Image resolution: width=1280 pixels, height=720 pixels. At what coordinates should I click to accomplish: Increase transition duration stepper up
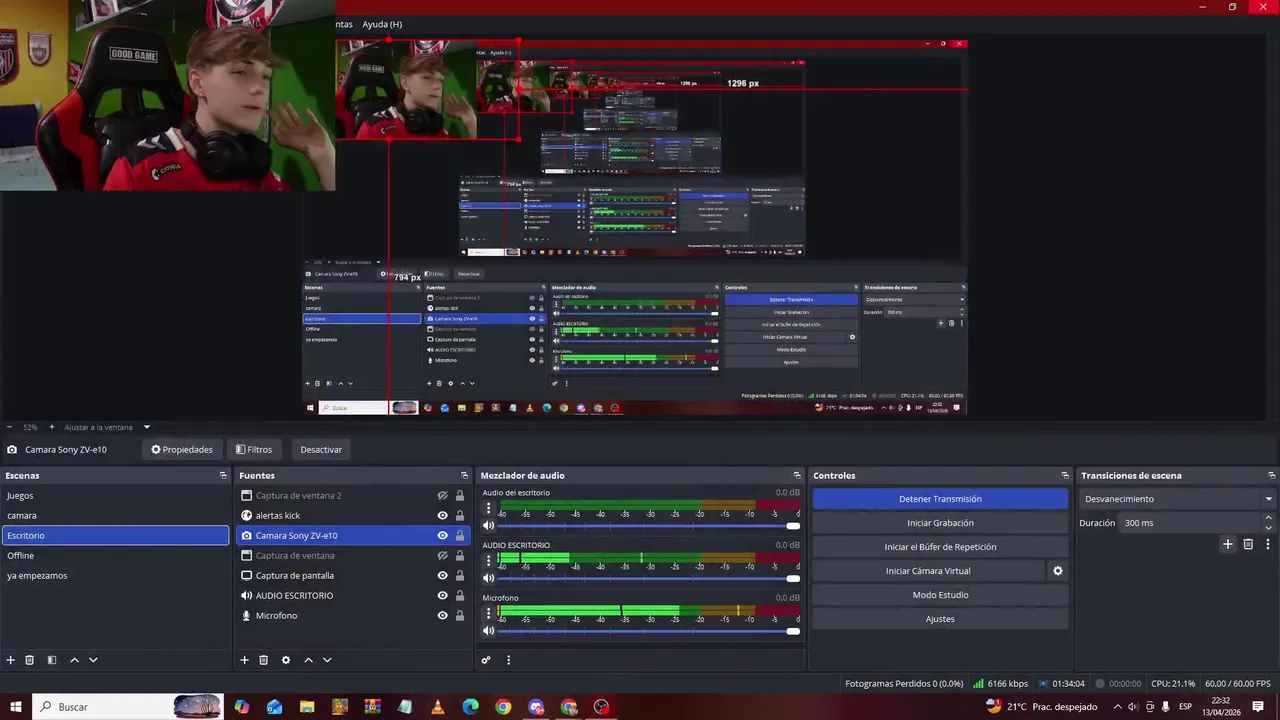point(1268,518)
